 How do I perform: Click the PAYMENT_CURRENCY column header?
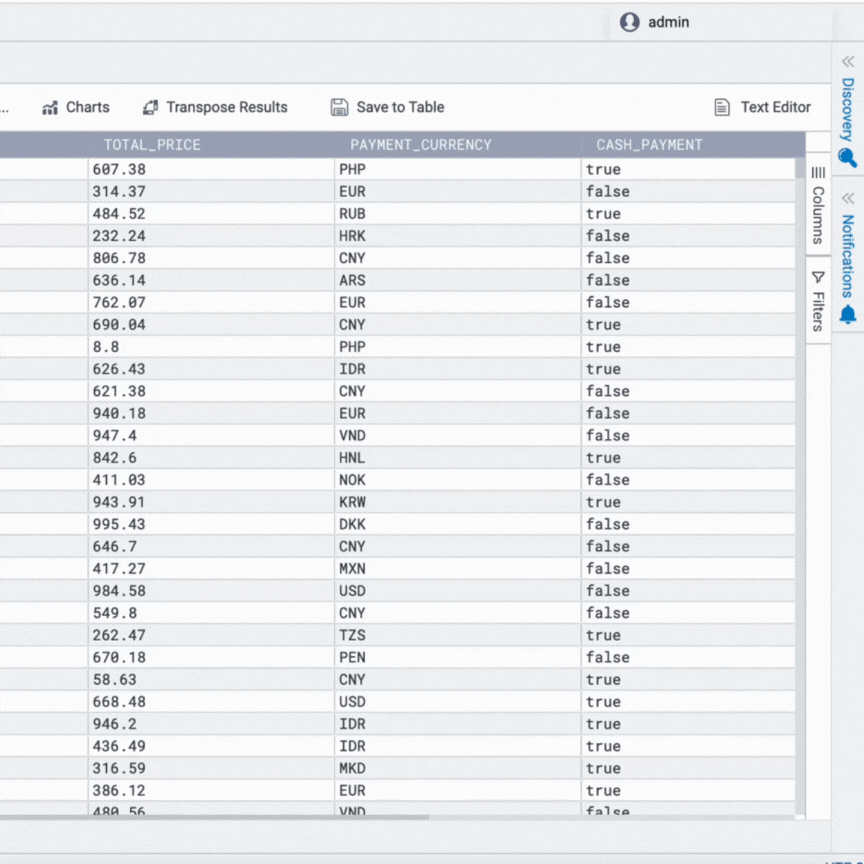tap(420, 145)
